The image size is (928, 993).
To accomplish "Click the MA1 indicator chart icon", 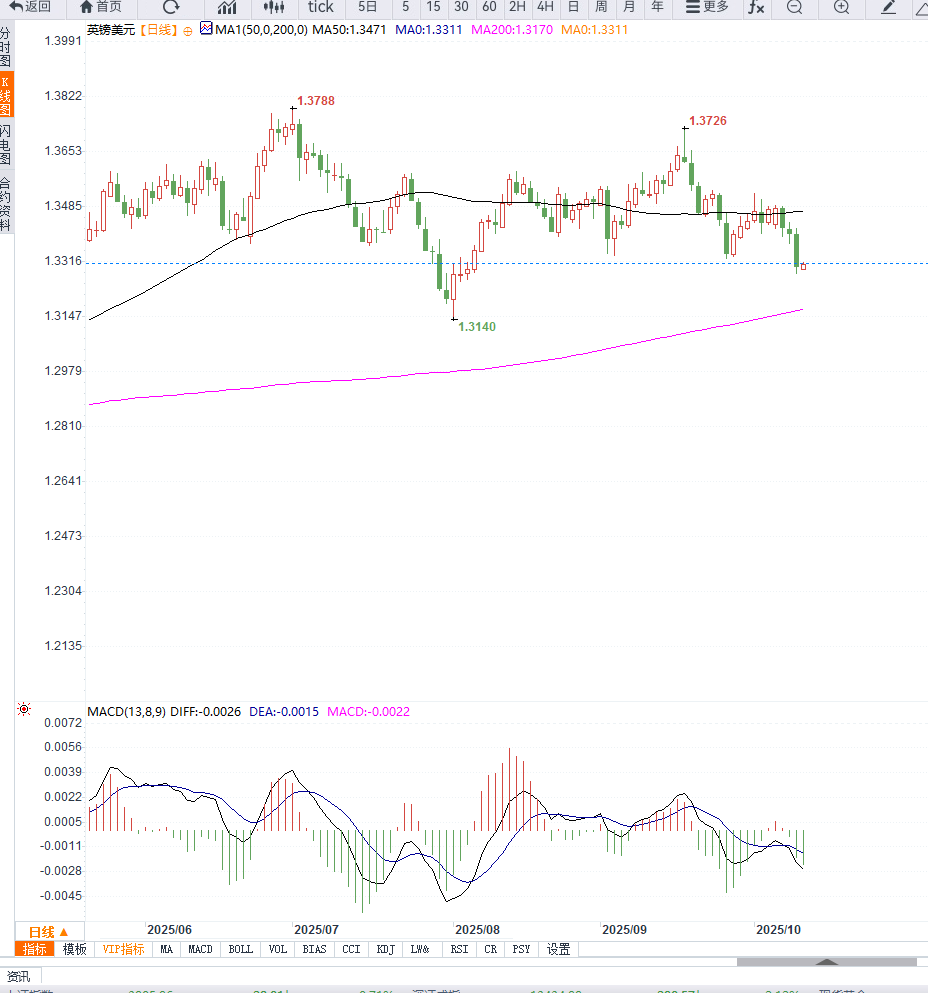I will coord(206,28).
